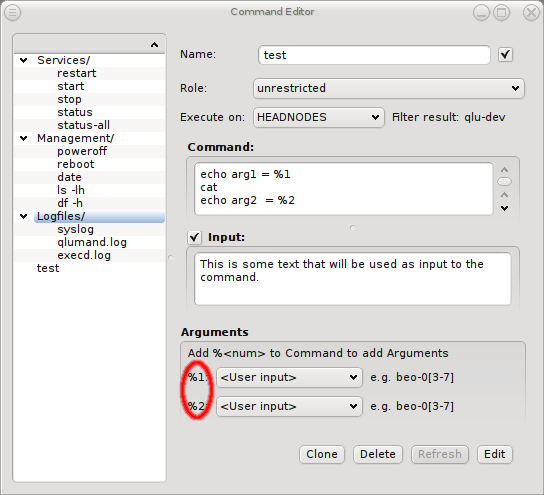Click the Clone button

pos(322,454)
